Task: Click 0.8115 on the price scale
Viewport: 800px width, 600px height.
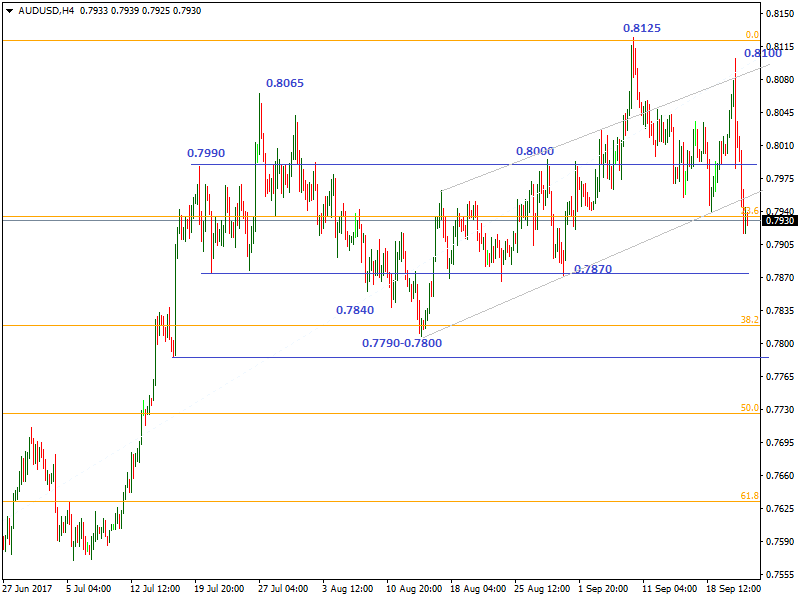Action: pyautogui.click(x=781, y=47)
